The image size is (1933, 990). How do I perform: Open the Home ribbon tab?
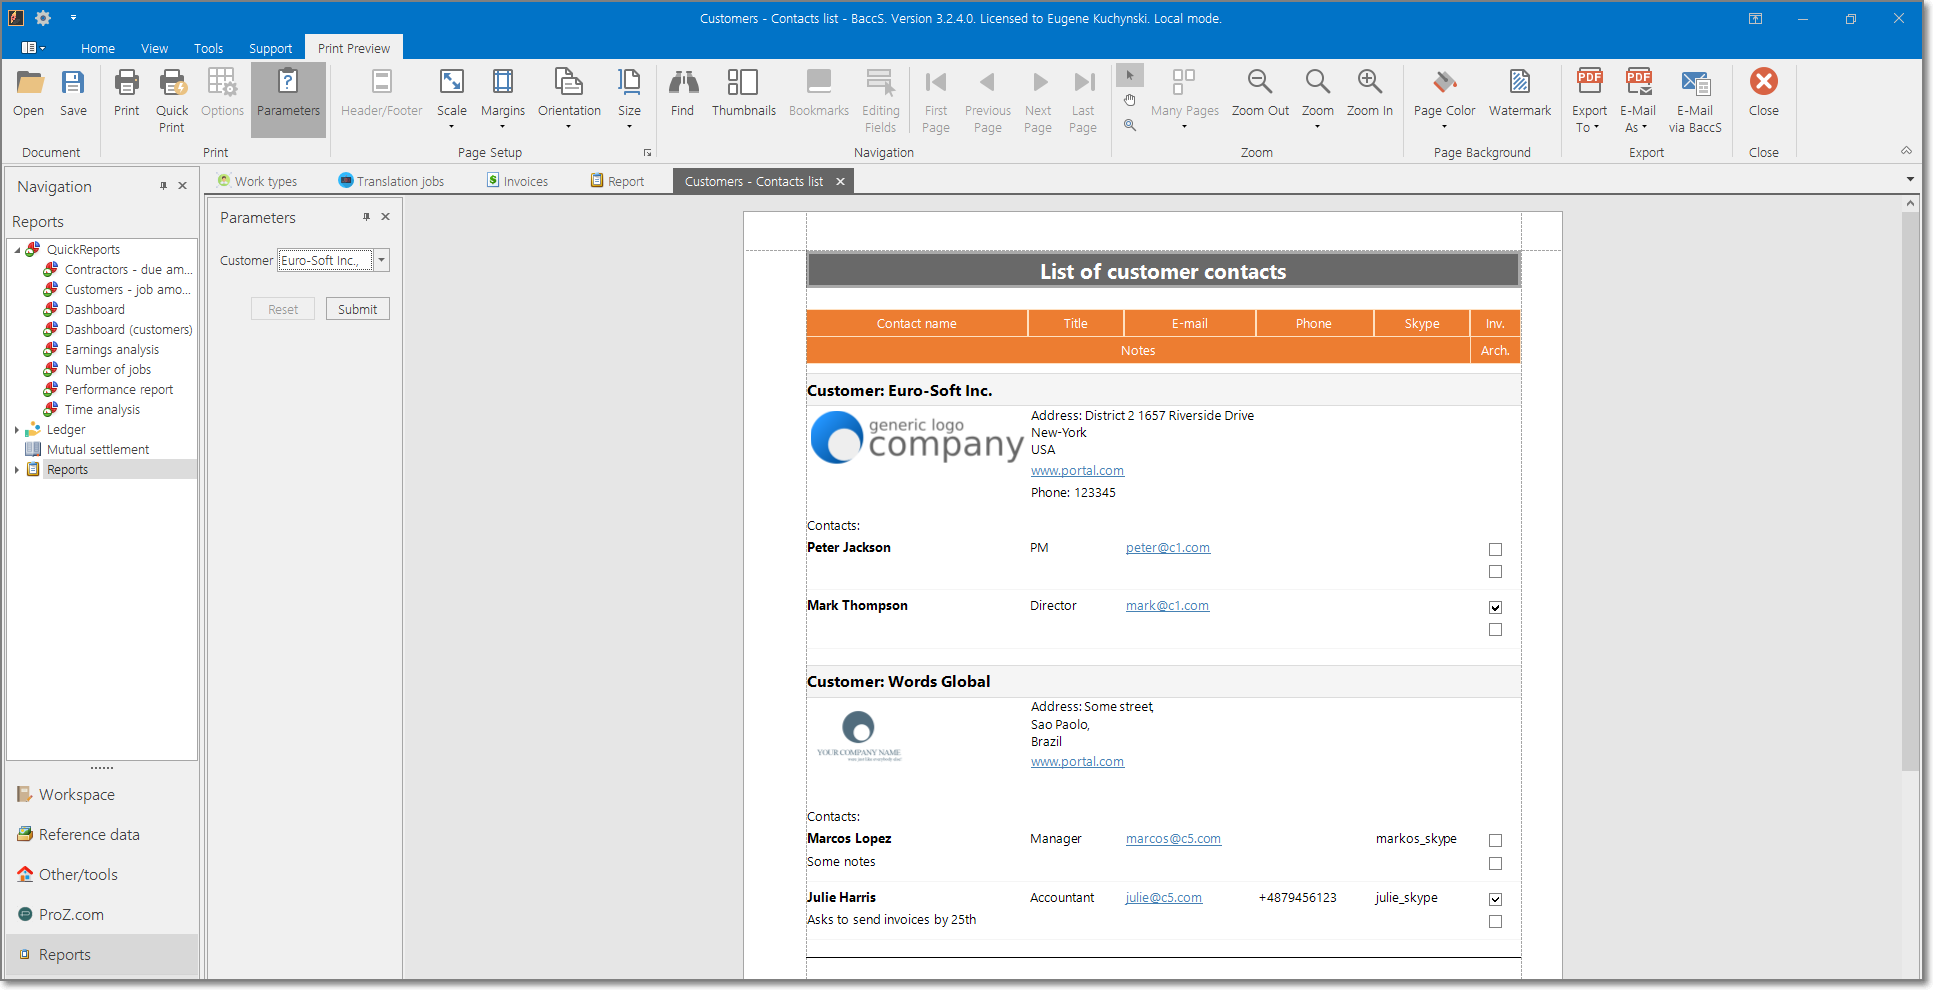point(98,48)
